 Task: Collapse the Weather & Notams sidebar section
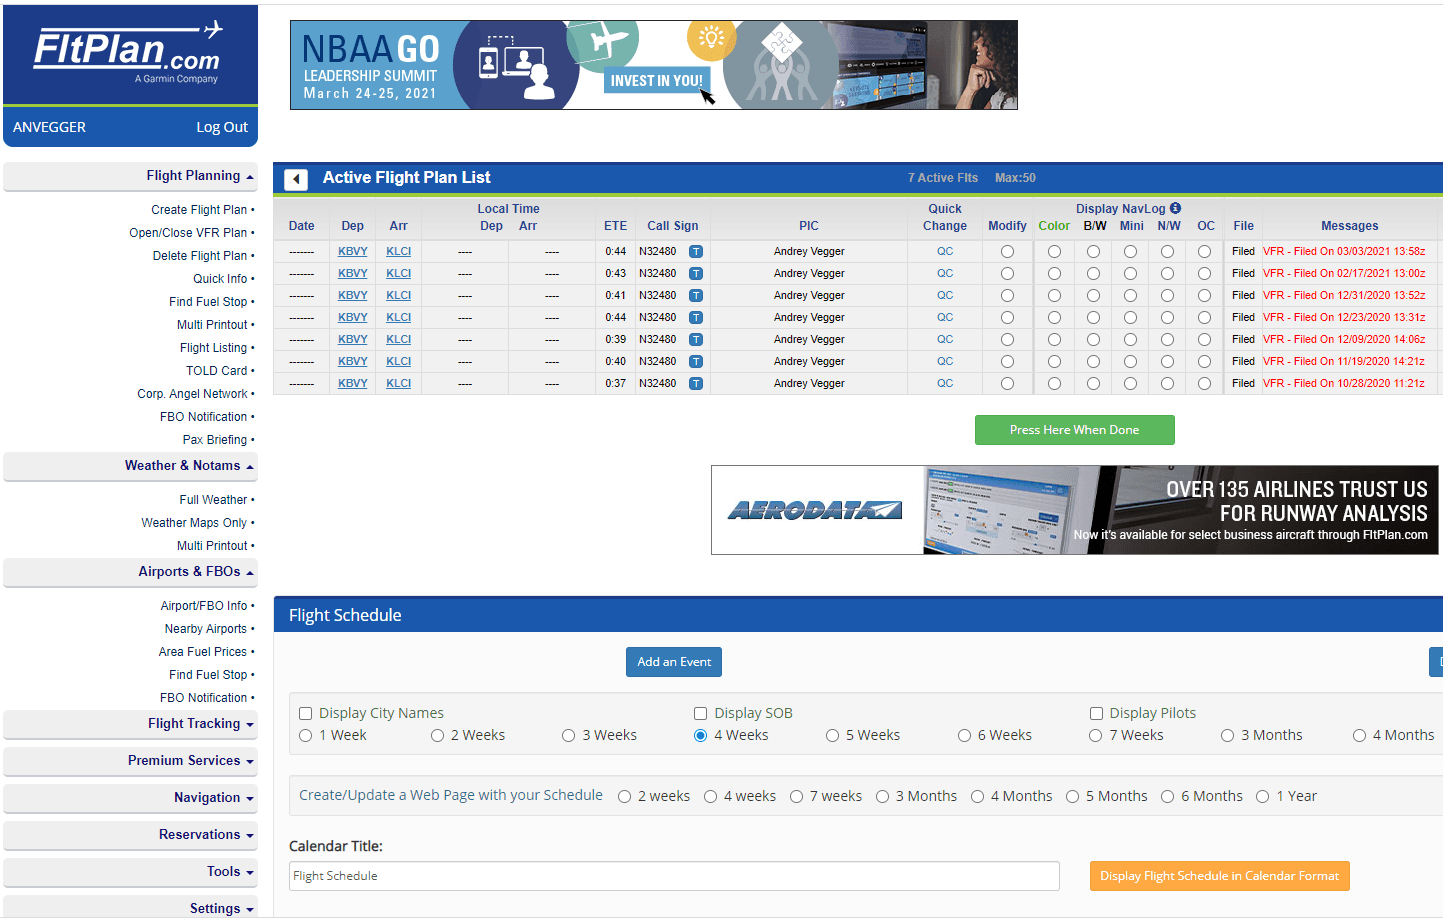click(x=130, y=466)
